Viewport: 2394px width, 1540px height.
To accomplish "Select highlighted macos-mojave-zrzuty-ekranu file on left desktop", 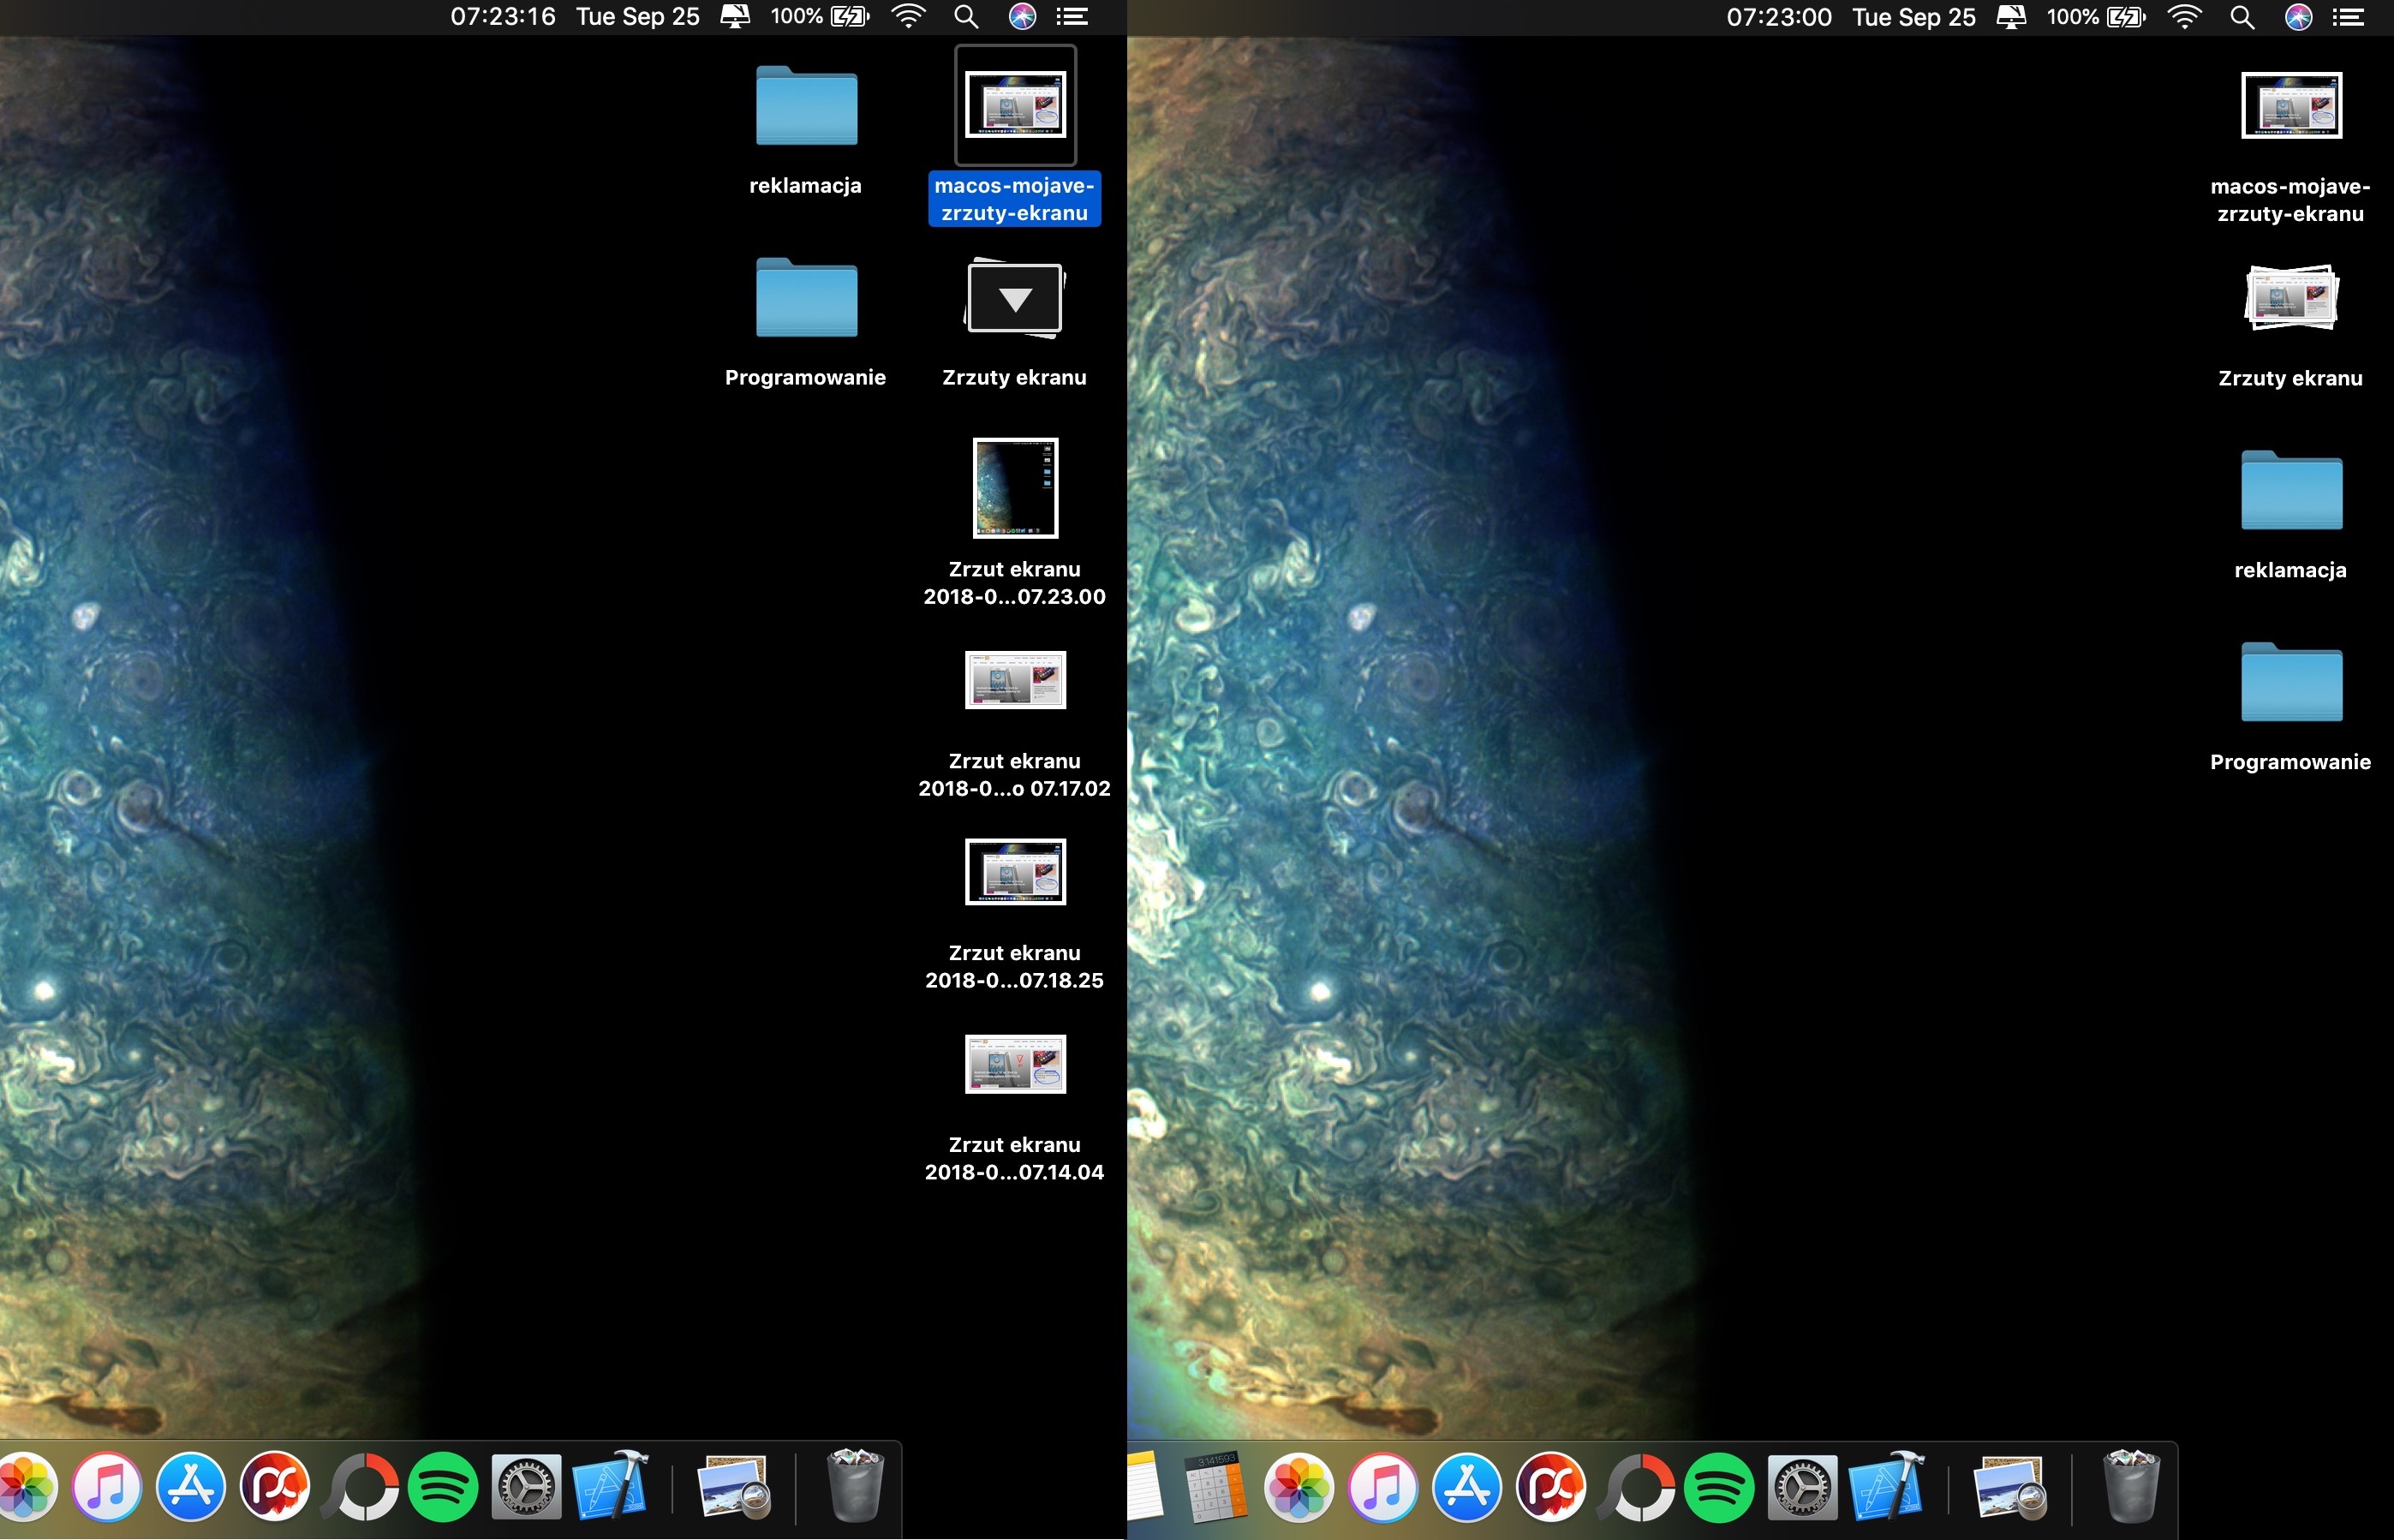I will [1015, 104].
